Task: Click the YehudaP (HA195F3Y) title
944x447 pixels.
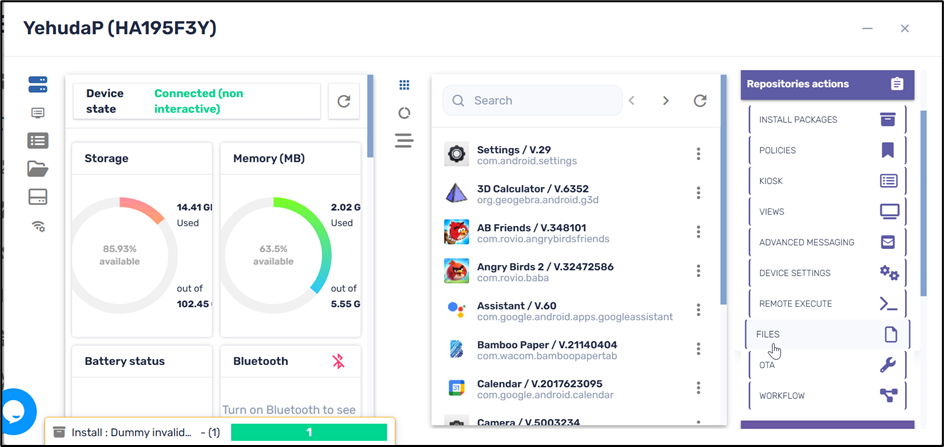Action: [x=119, y=28]
